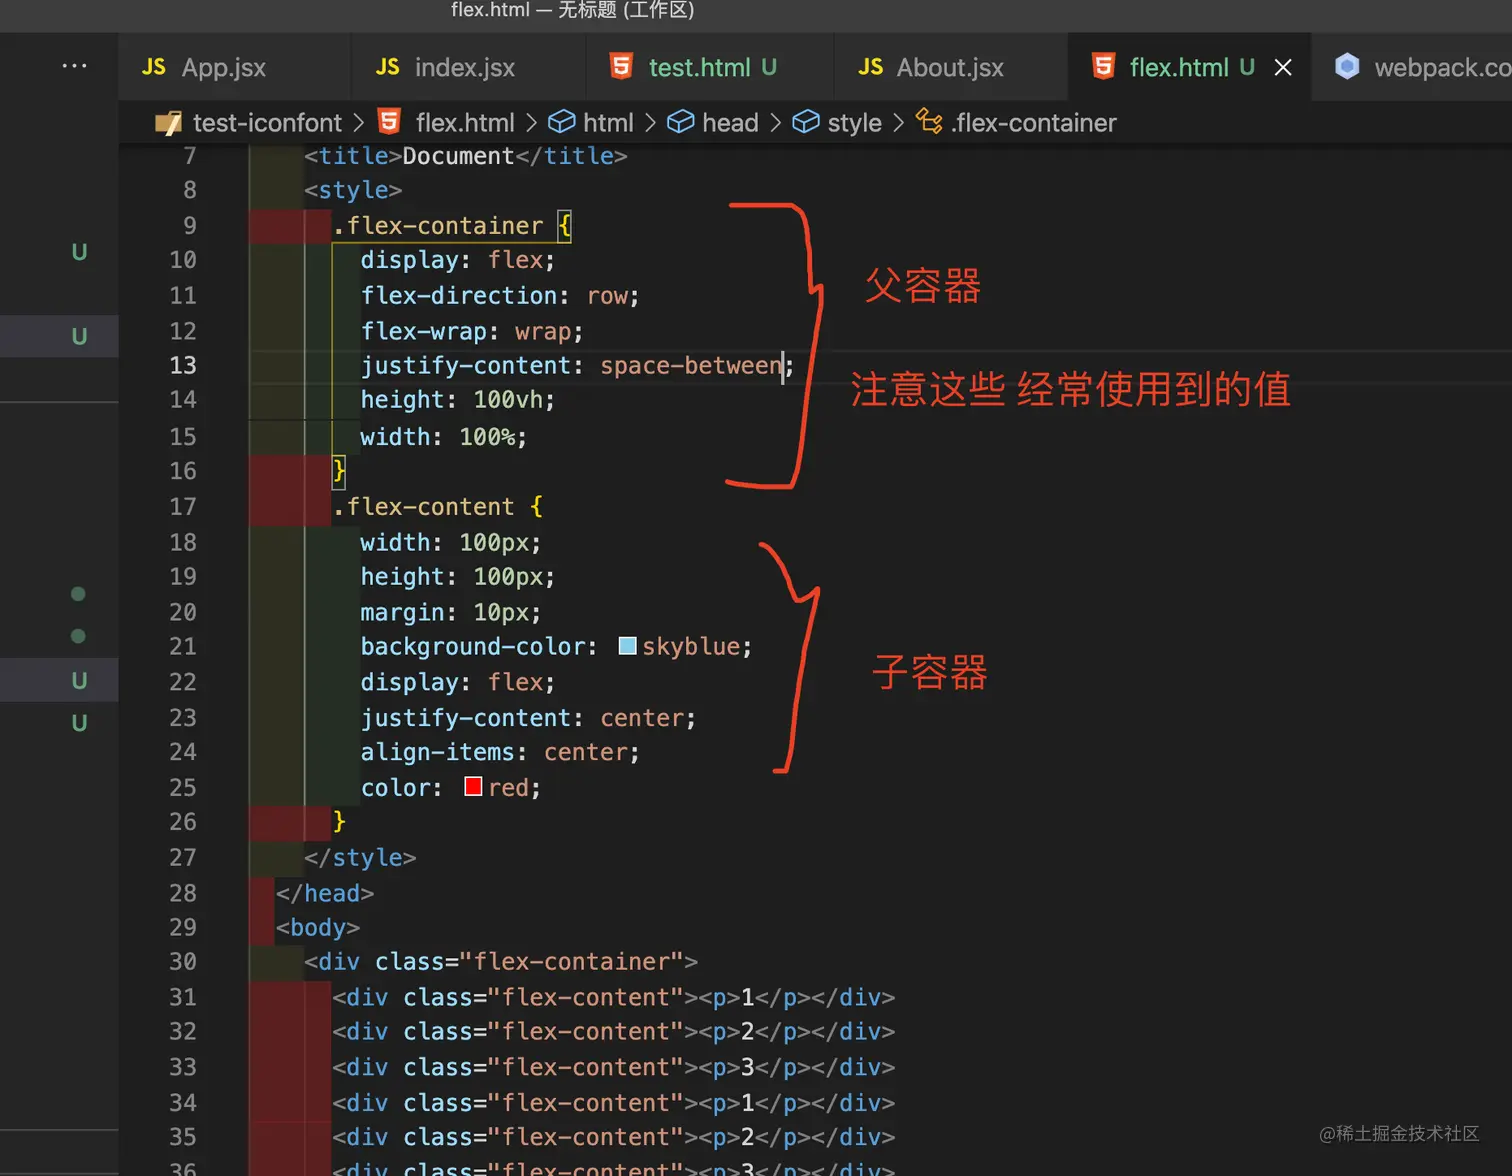The width and height of the screenshot is (1512, 1176).
Task: Click the style element symbol icon in breadcrumb
Action: [x=806, y=122]
